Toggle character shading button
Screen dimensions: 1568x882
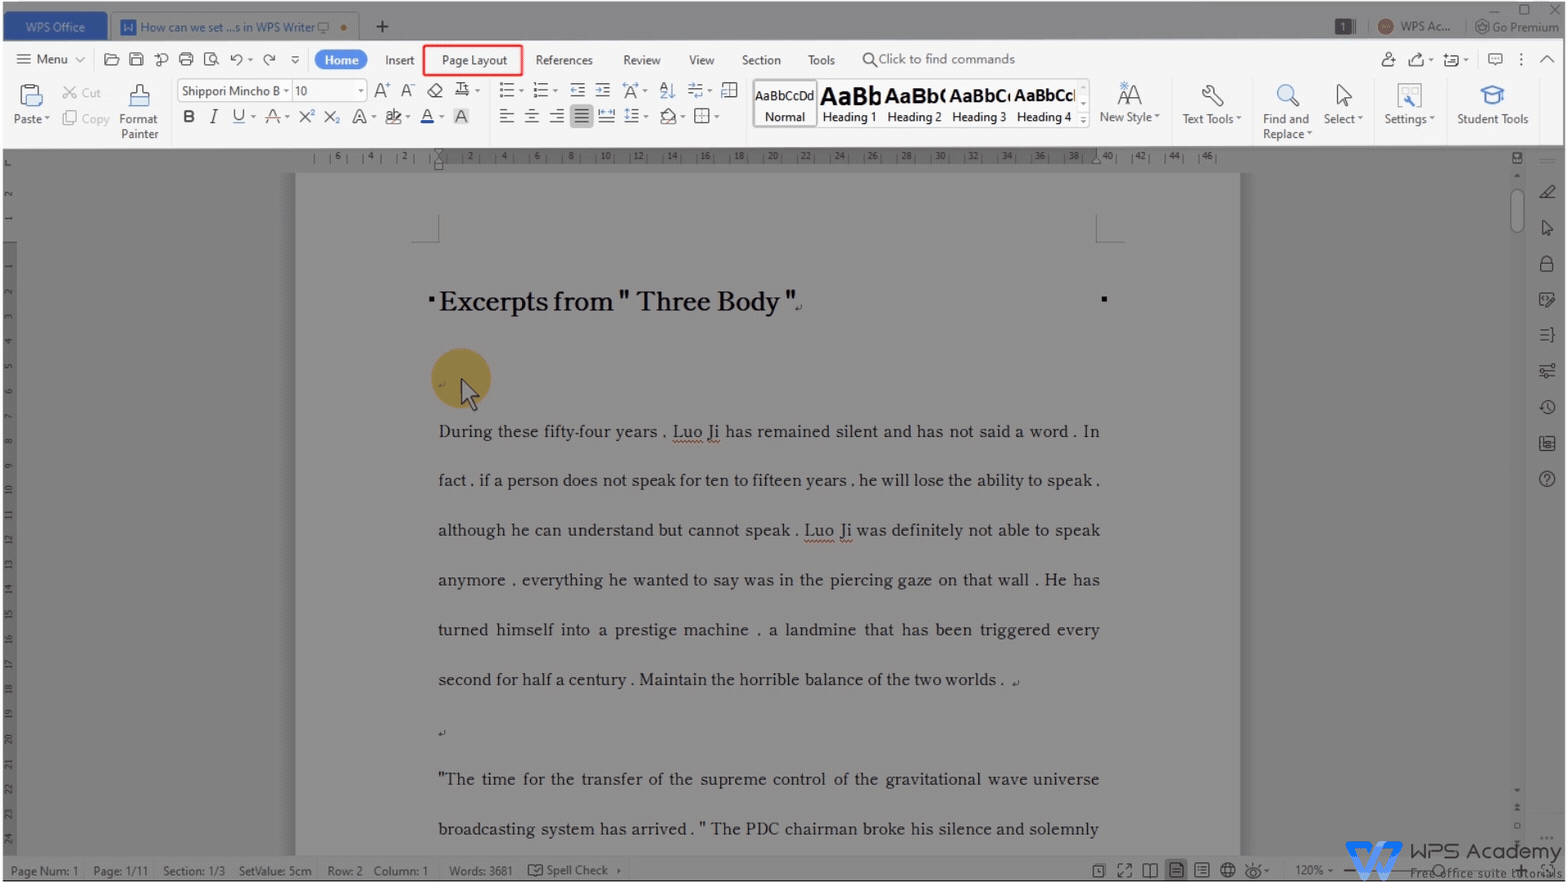(x=461, y=117)
